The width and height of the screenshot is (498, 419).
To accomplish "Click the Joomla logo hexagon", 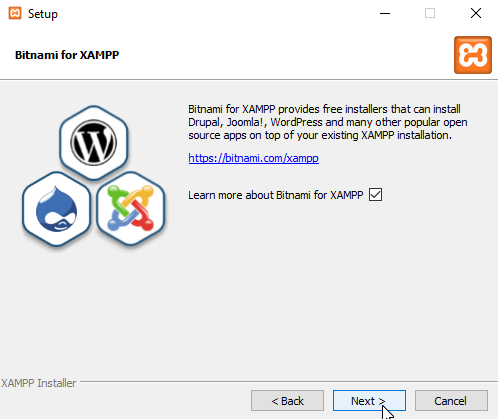I will (131, 208).
